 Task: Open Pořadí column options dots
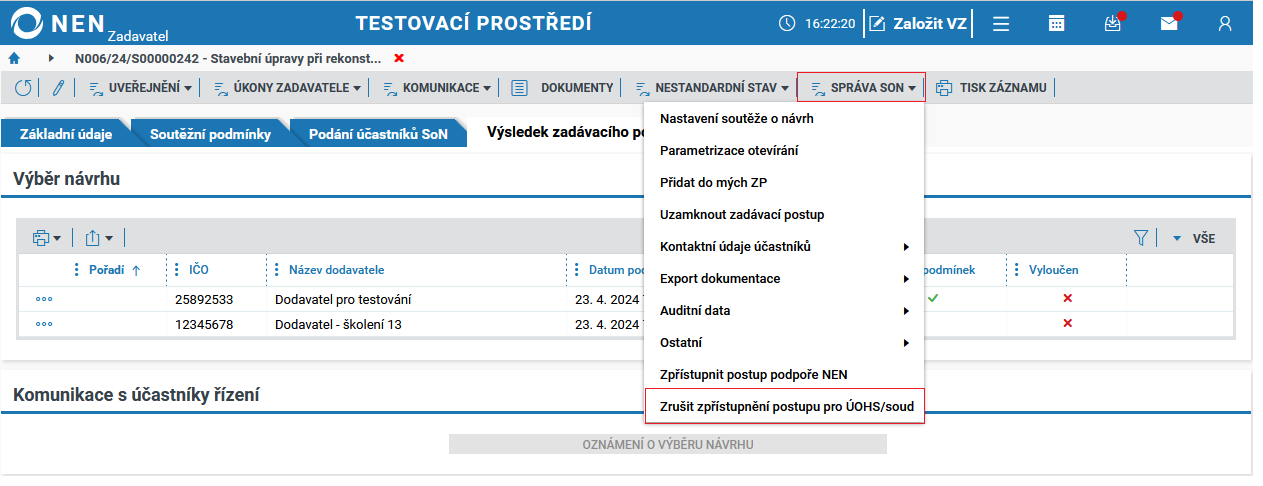tap(76, 270)
